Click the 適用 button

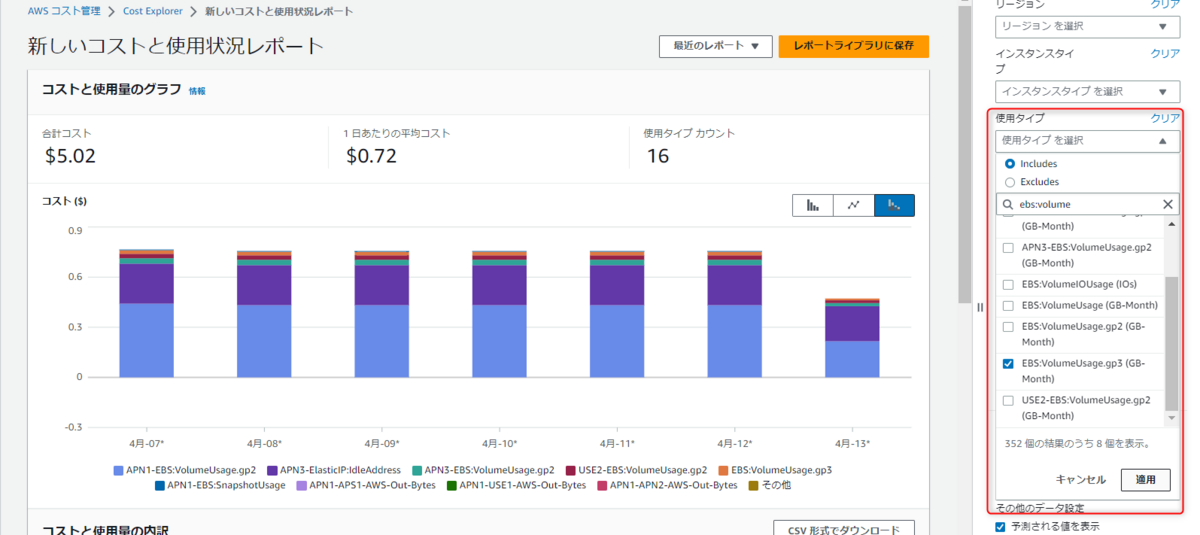click(x=1145, y=480)
